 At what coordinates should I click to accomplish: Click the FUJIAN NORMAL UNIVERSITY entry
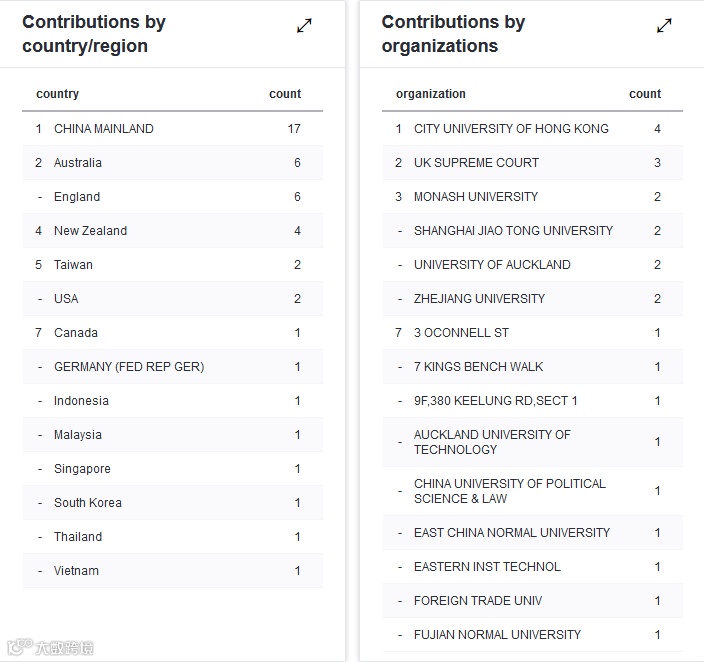pyautogui.click(x=497, y=635)
